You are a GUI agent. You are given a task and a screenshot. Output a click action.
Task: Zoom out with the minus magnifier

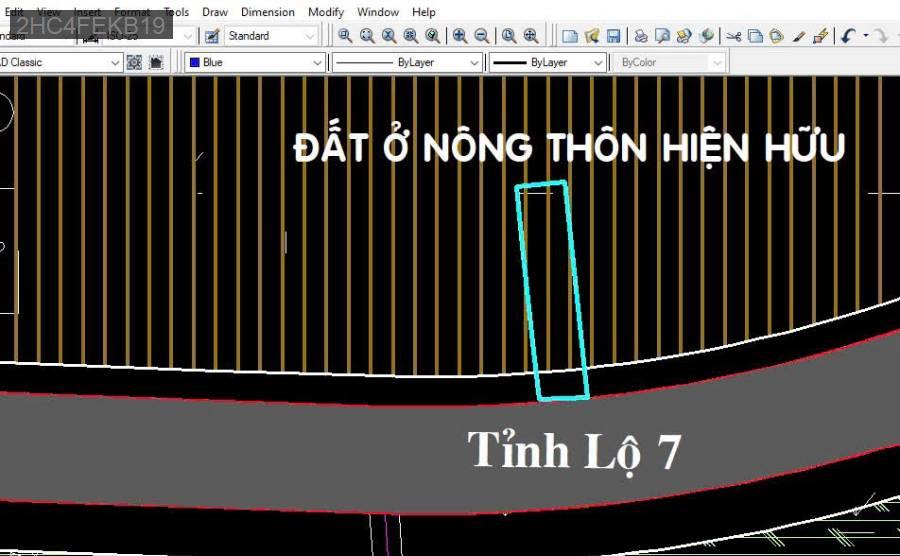tap(482, 36)
